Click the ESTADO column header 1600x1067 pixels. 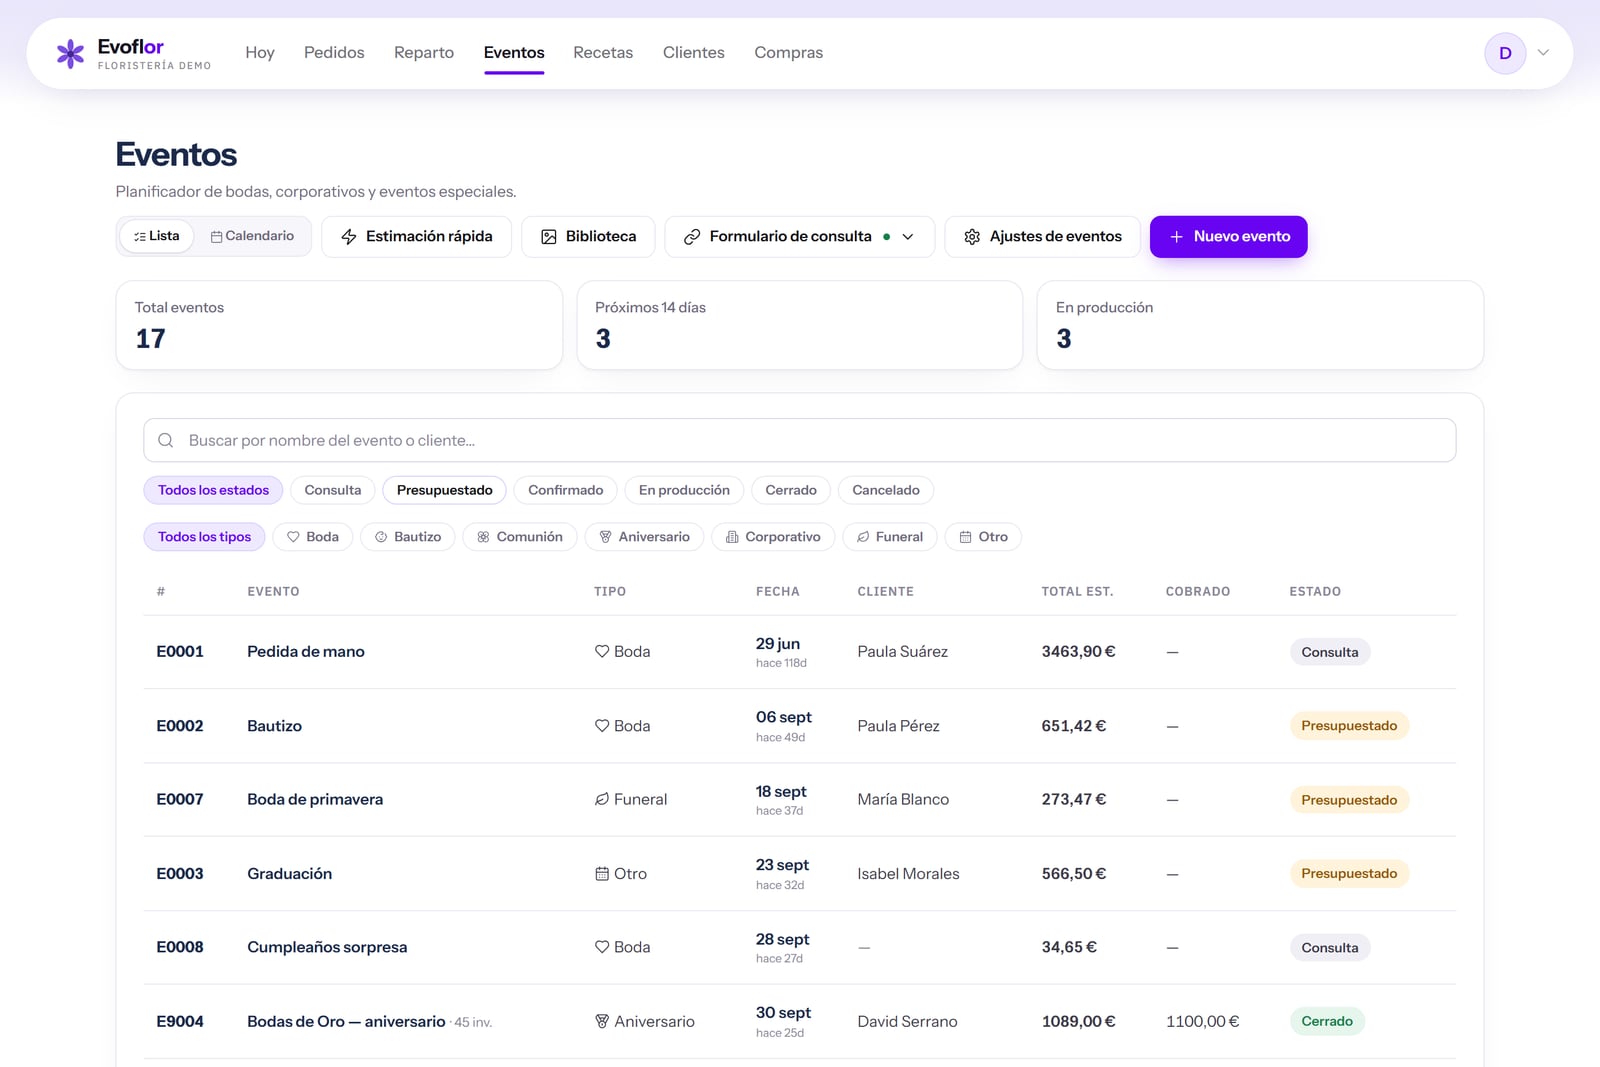click(x=1315, y=592)
